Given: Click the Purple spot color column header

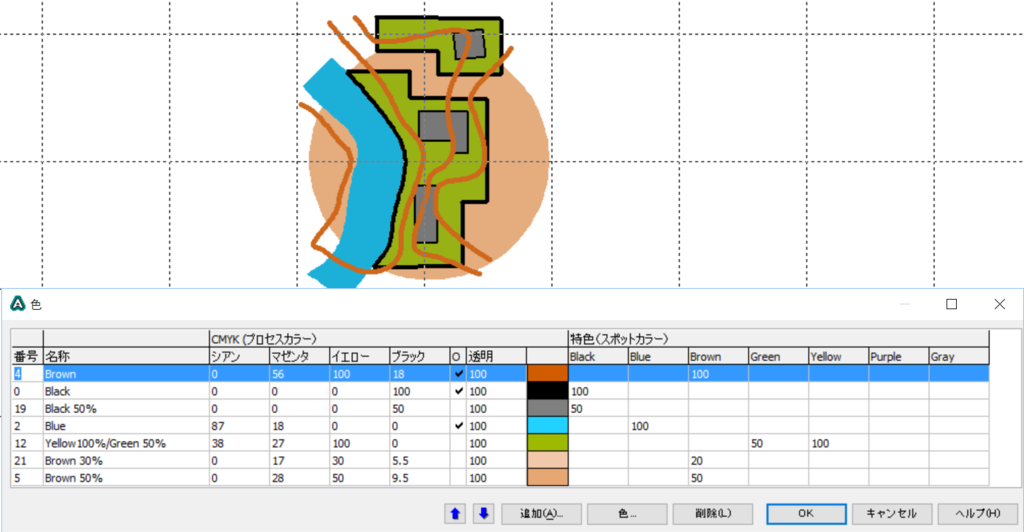Looking at the screenshot, I should tap(899, 356).
